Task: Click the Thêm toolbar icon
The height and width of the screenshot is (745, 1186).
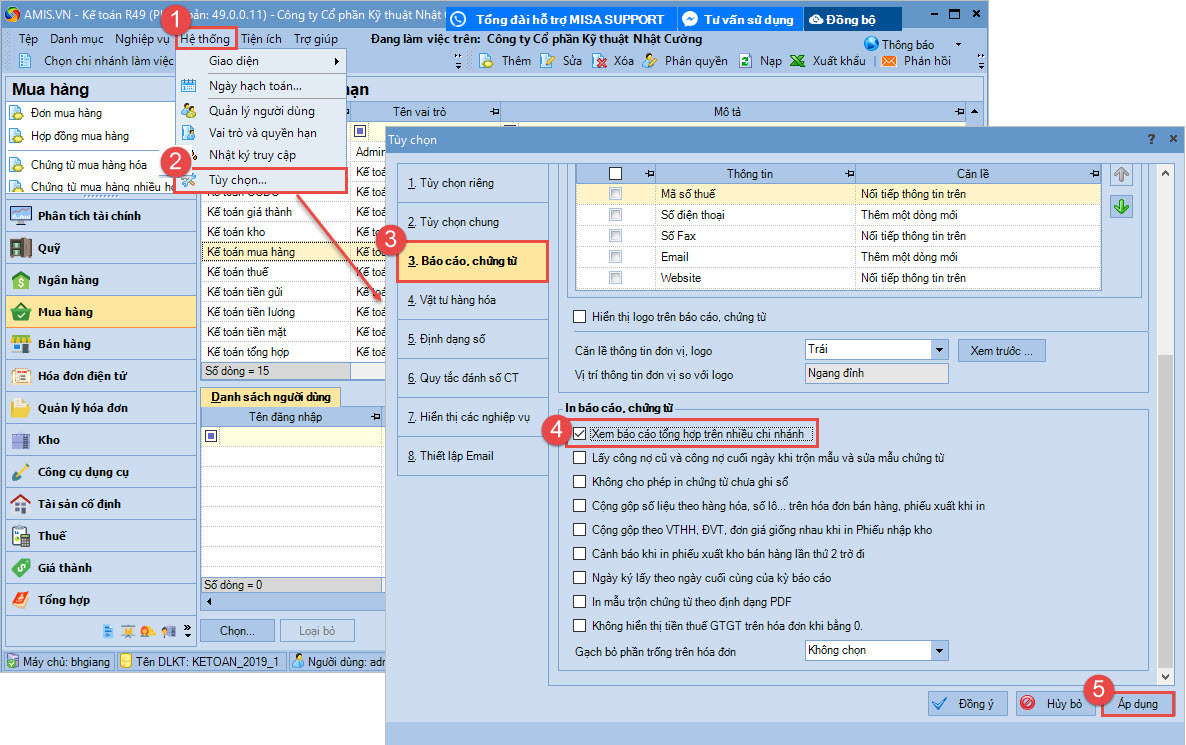Action: point(487,61)
